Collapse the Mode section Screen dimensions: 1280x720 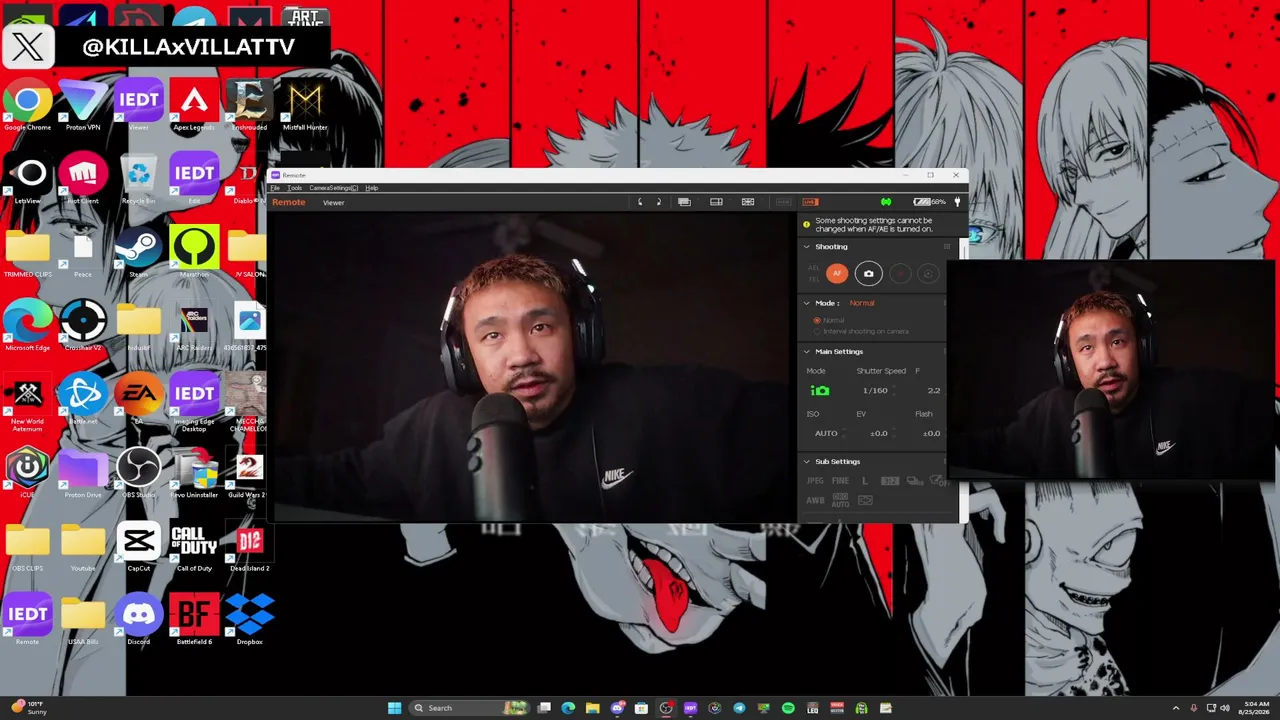807,303
